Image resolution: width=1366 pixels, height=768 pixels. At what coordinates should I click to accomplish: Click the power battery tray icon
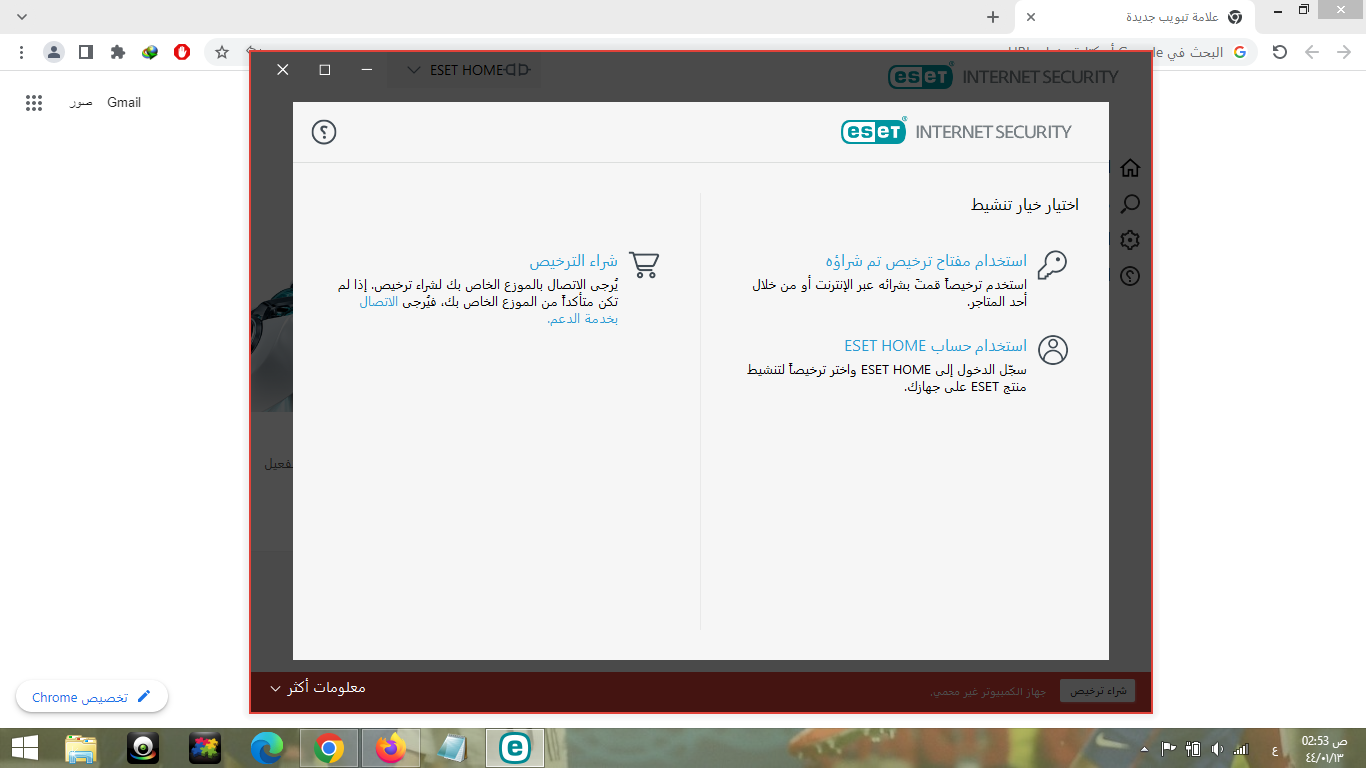1192,749
